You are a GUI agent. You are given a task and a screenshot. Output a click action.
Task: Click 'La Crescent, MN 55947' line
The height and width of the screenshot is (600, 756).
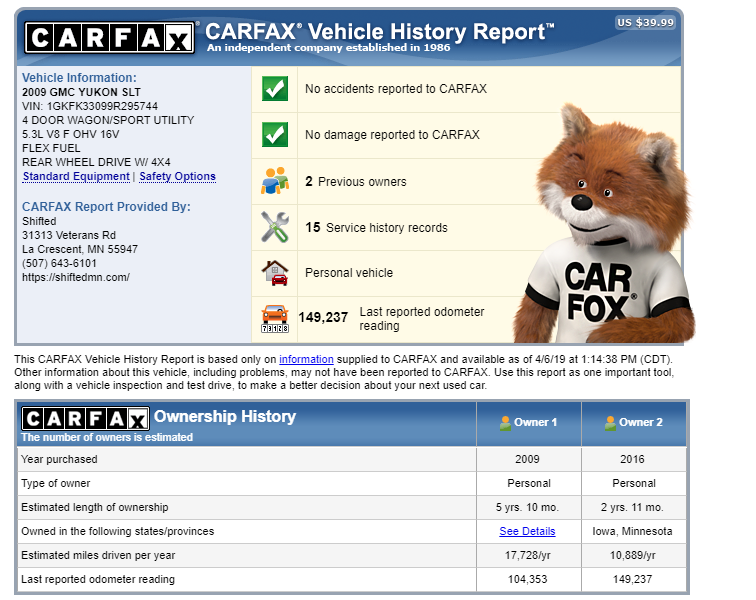coord(80,249)
